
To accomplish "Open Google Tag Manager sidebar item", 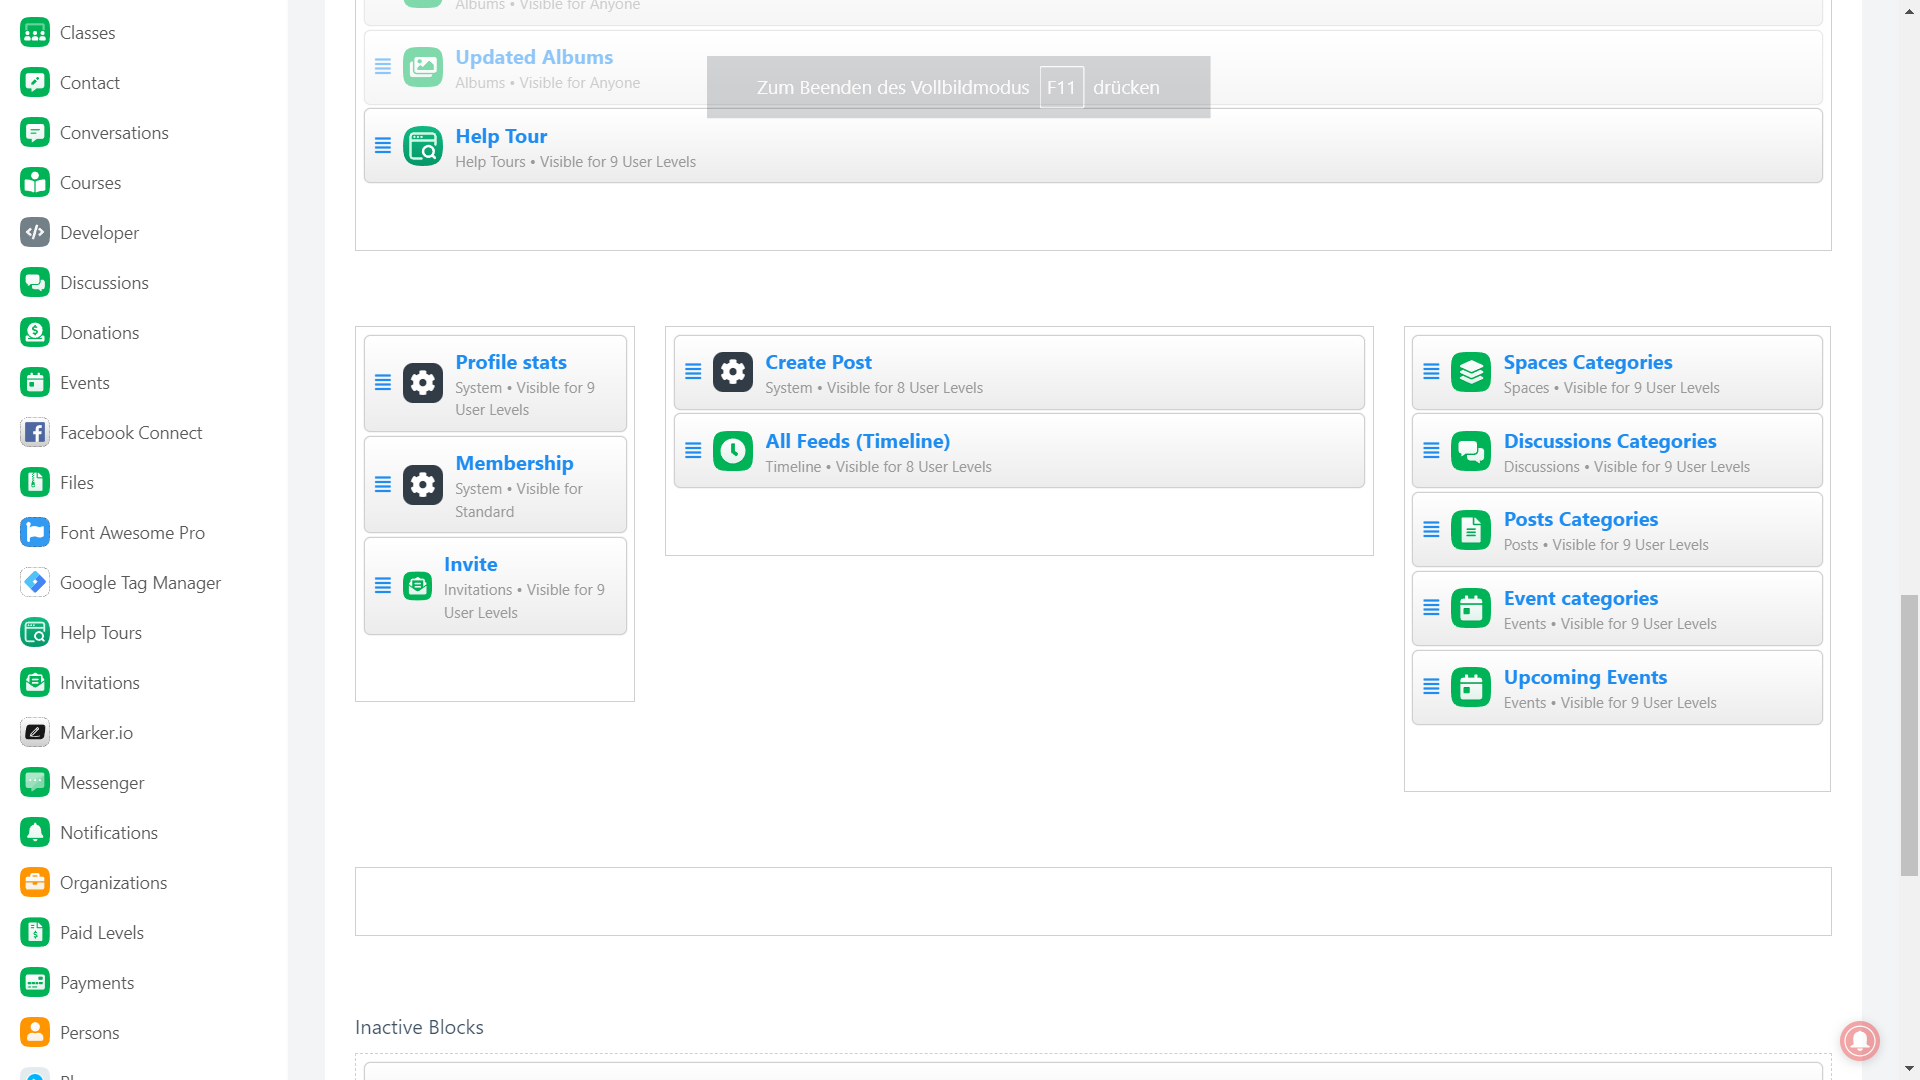I will (x=140, y=583).
